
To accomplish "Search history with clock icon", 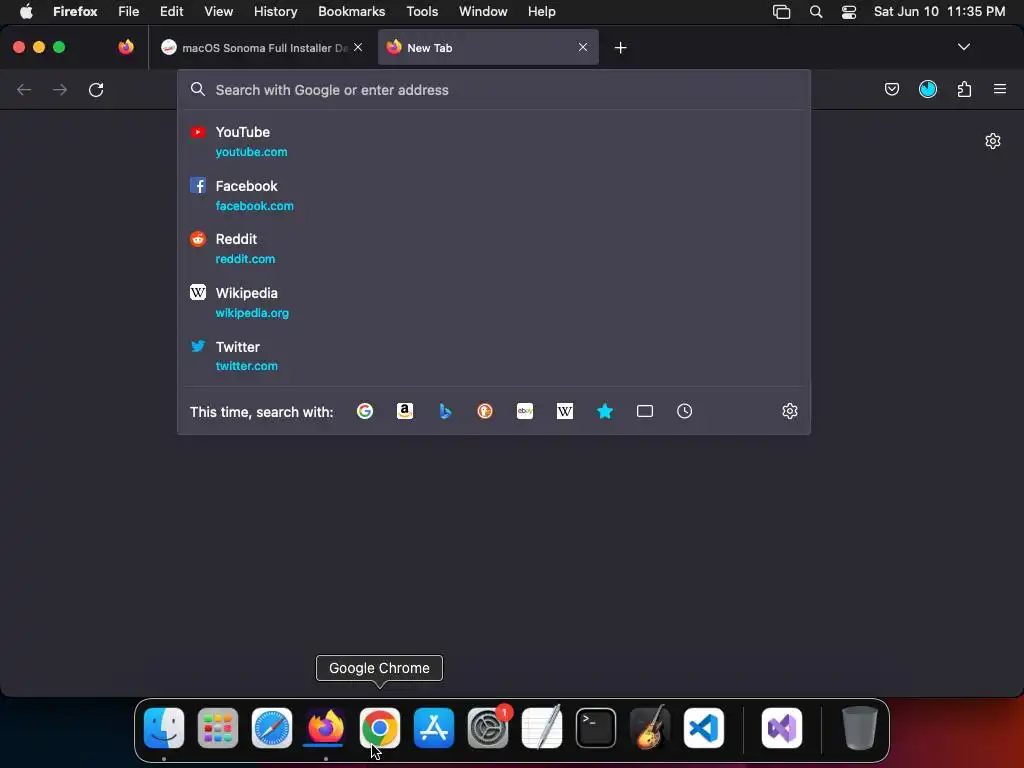I will pyautogui.click(x=684, y=411).
